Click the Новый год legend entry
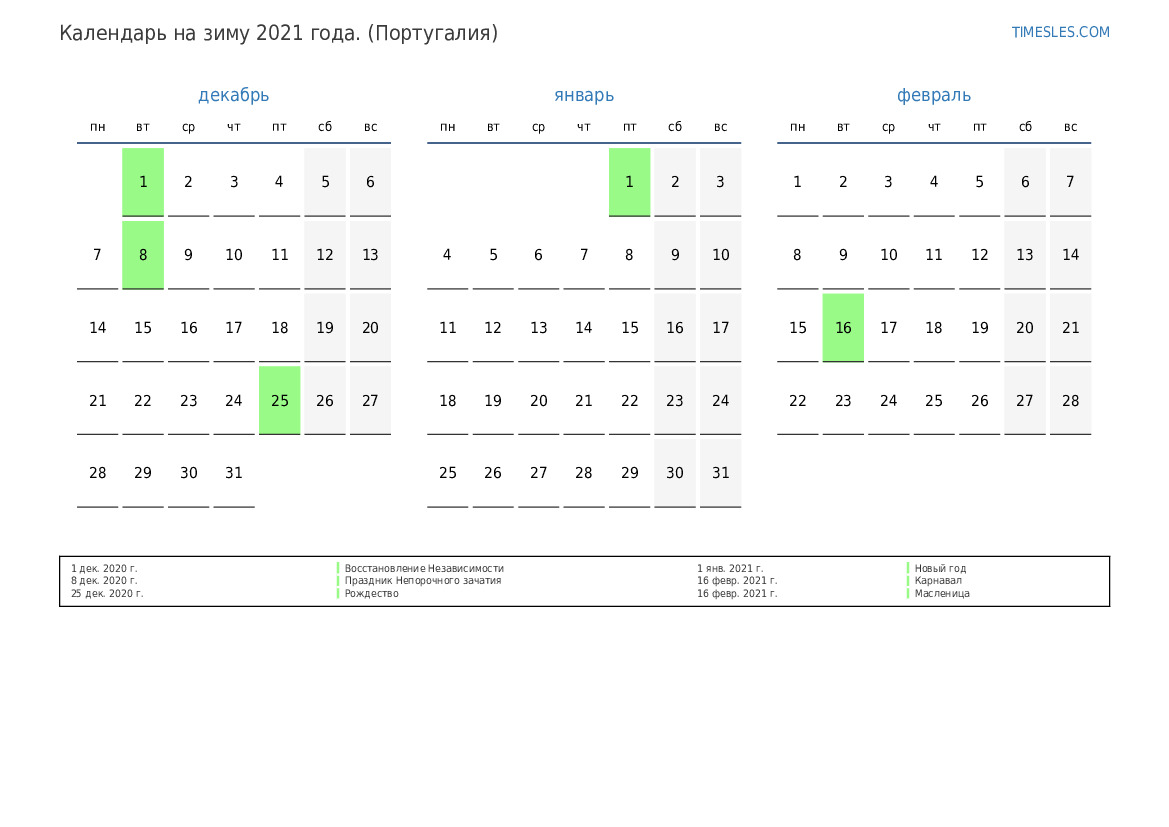 click(940, 568)
